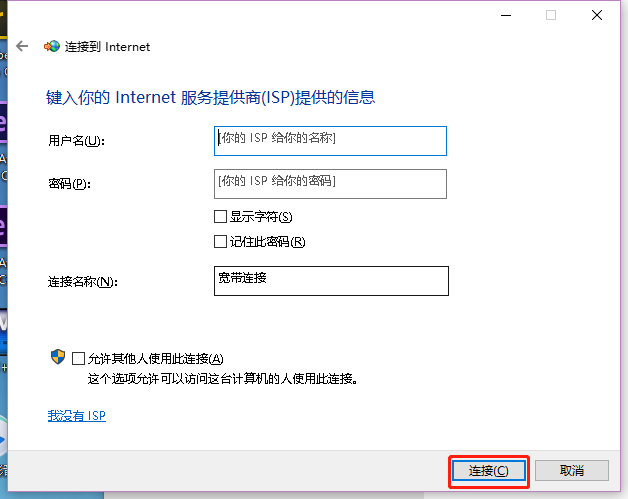628x499 pixels.
Task: Click the 连接到 Internet title text
Action: pos(108,47)
